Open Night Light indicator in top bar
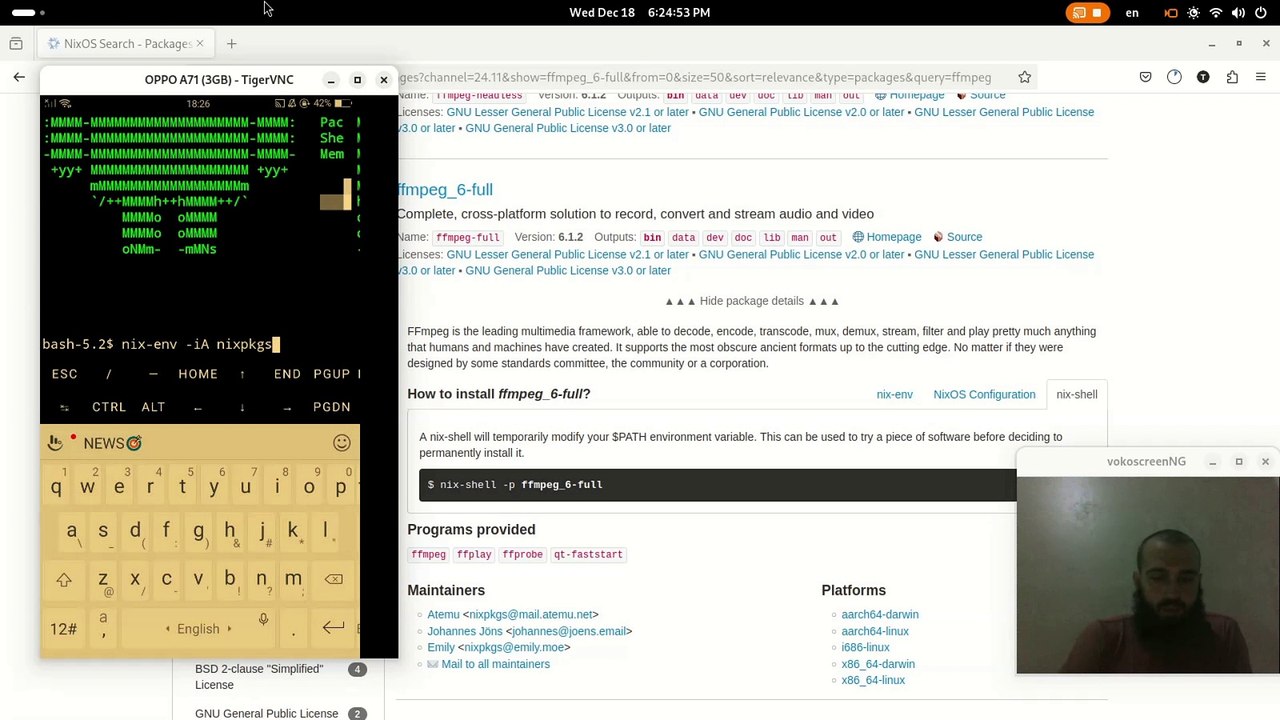The image size is (1280, 720). tap(1194, 13)
